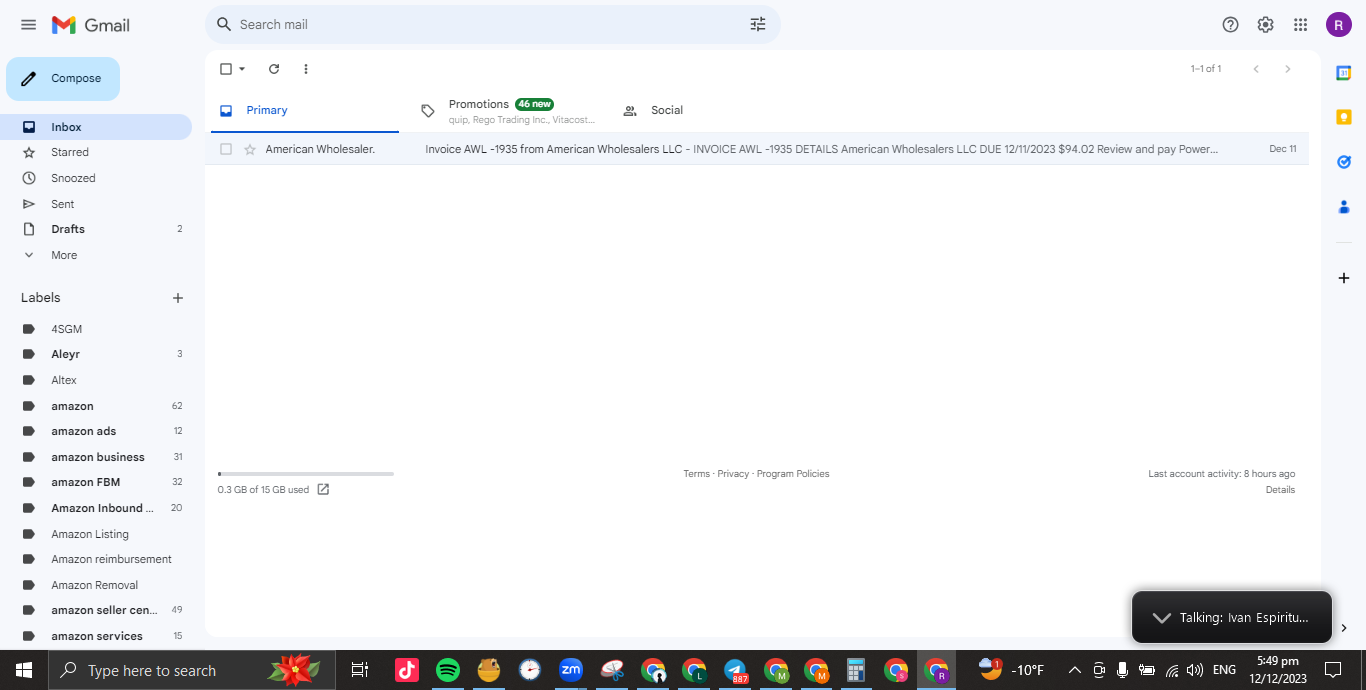Open the 4SGM label
This screenshot has width=1366, height=690.
[96, 329]
